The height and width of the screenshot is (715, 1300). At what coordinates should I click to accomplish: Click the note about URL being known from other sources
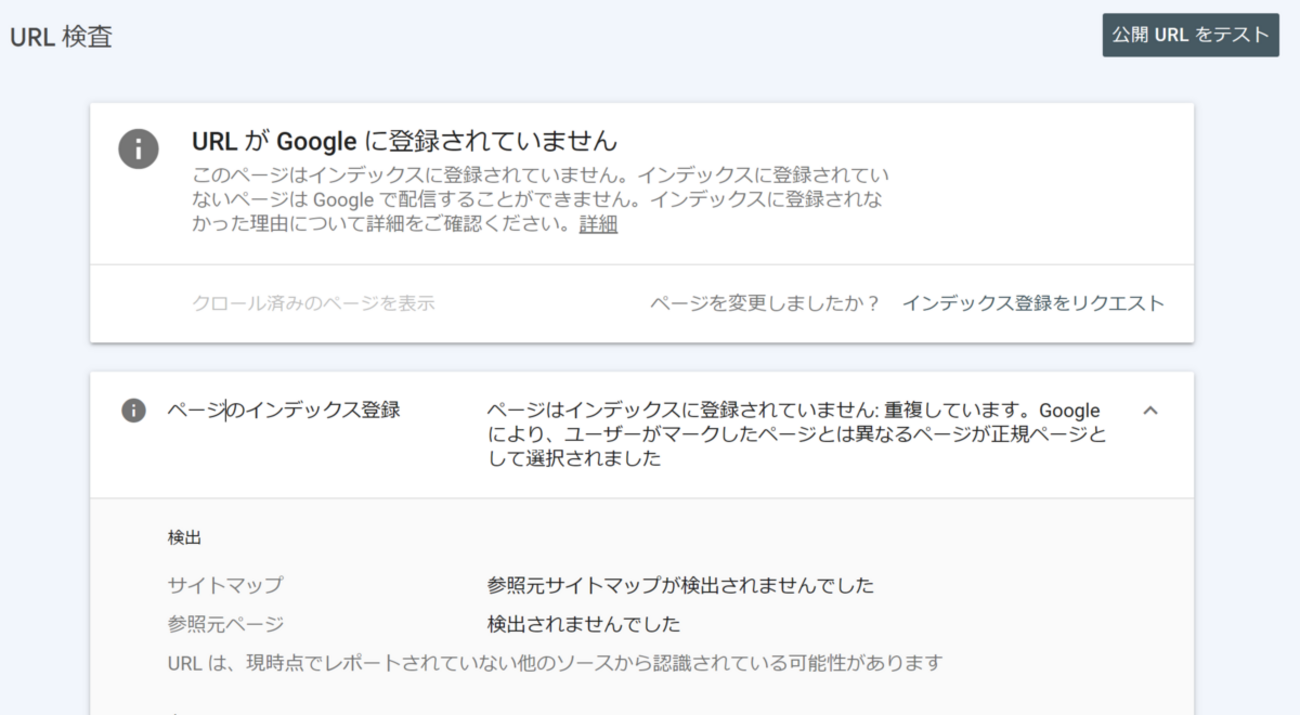coord(555,662)
